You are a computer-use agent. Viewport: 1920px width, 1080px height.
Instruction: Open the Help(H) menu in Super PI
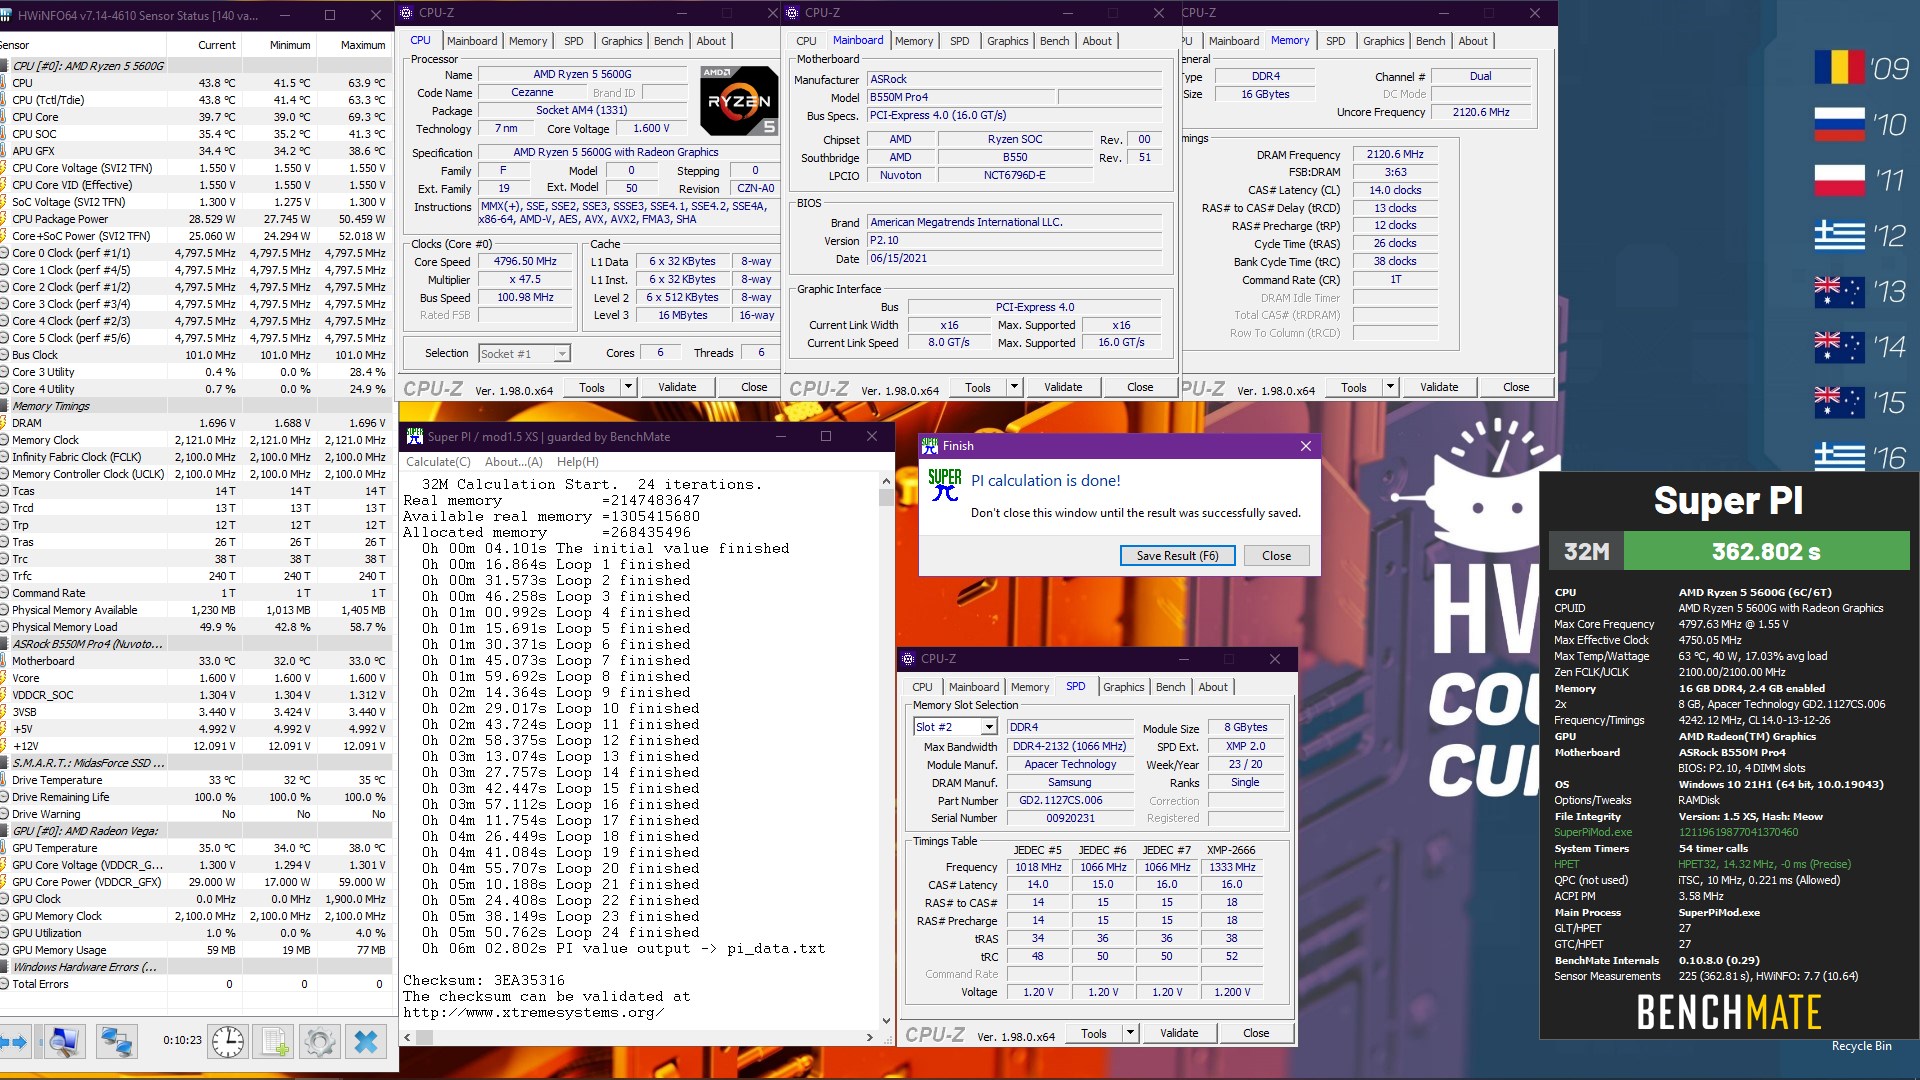578,461
